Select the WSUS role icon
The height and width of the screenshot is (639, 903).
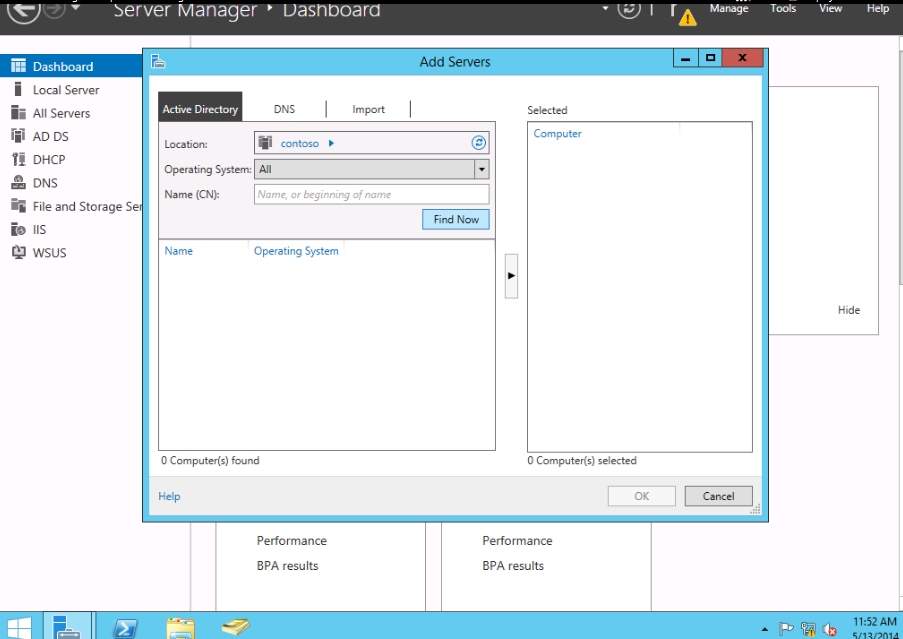coord(18,252)
